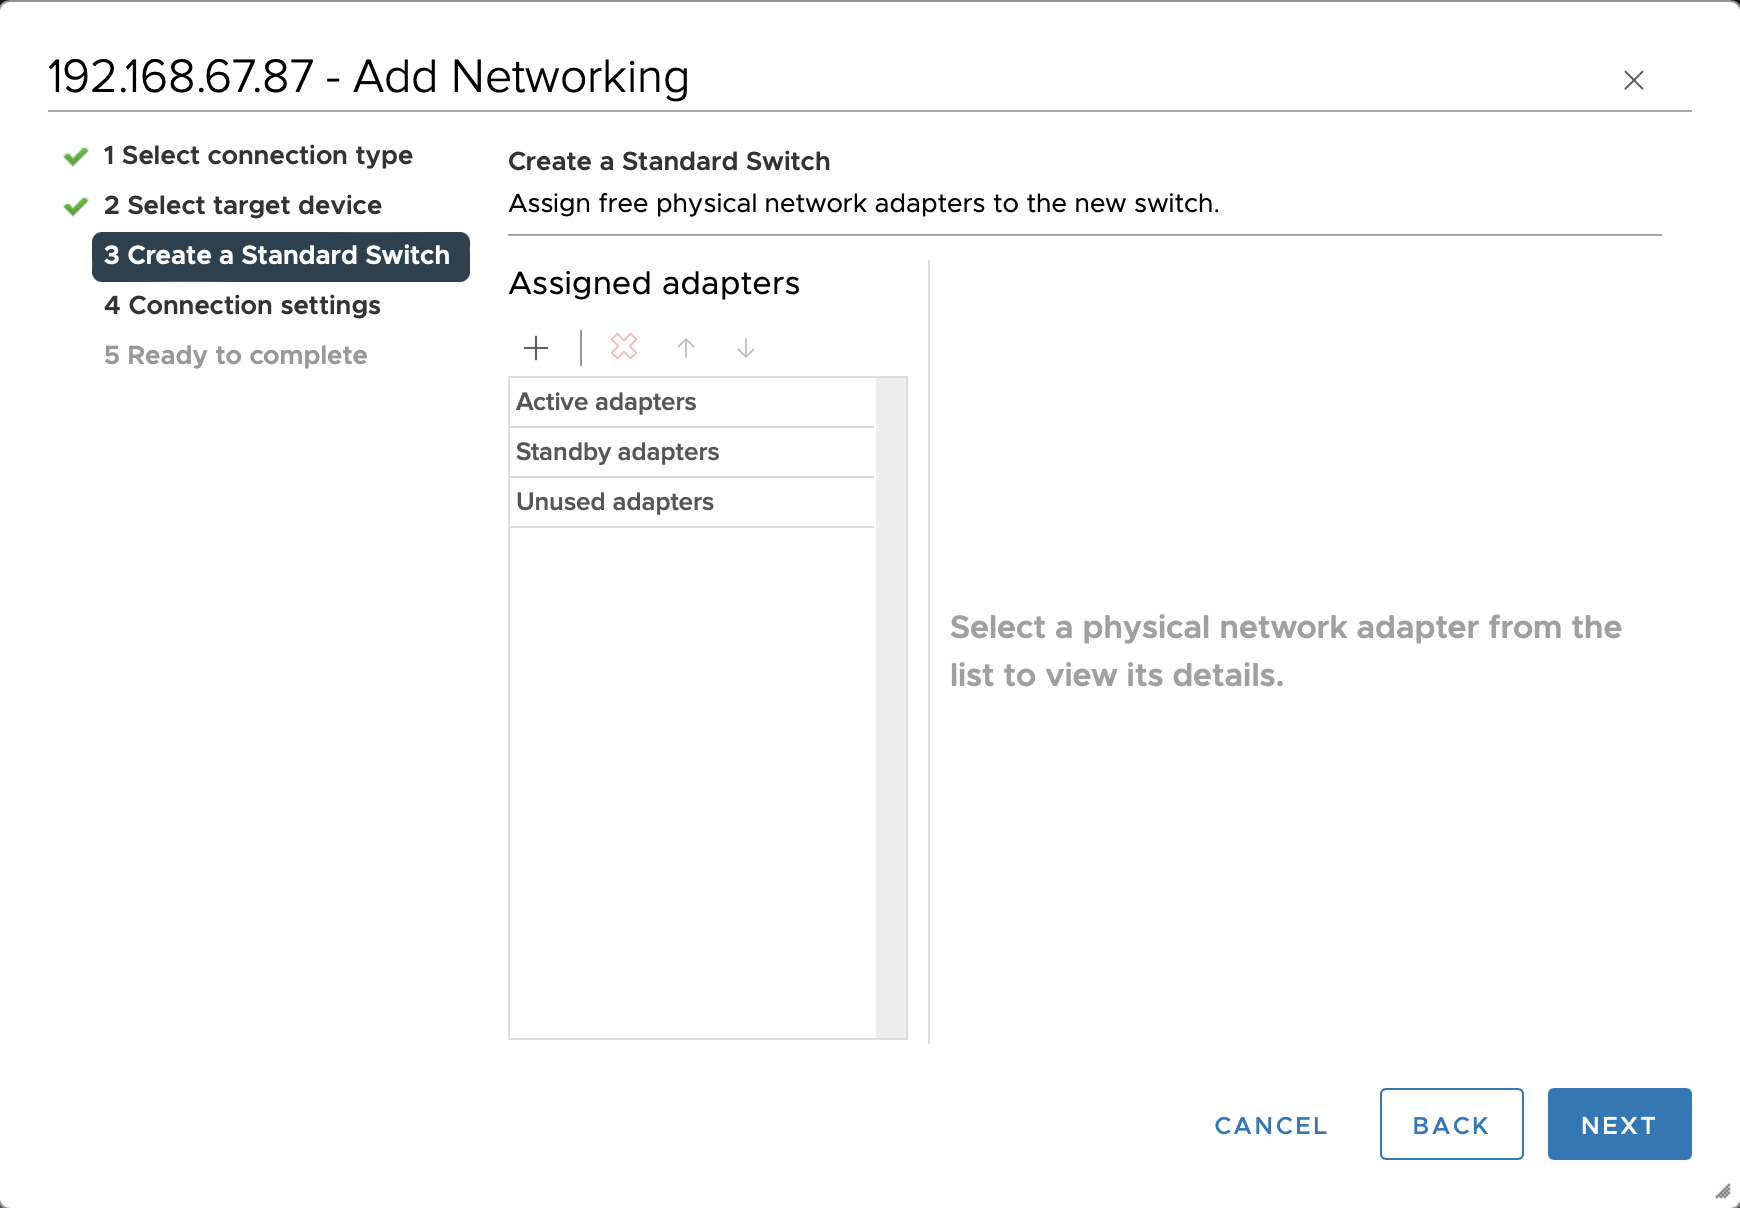The height and width of the screenshot is (1208, 1740).
Task: Close the Add Networking dialog
Action: click(1634, 80)
